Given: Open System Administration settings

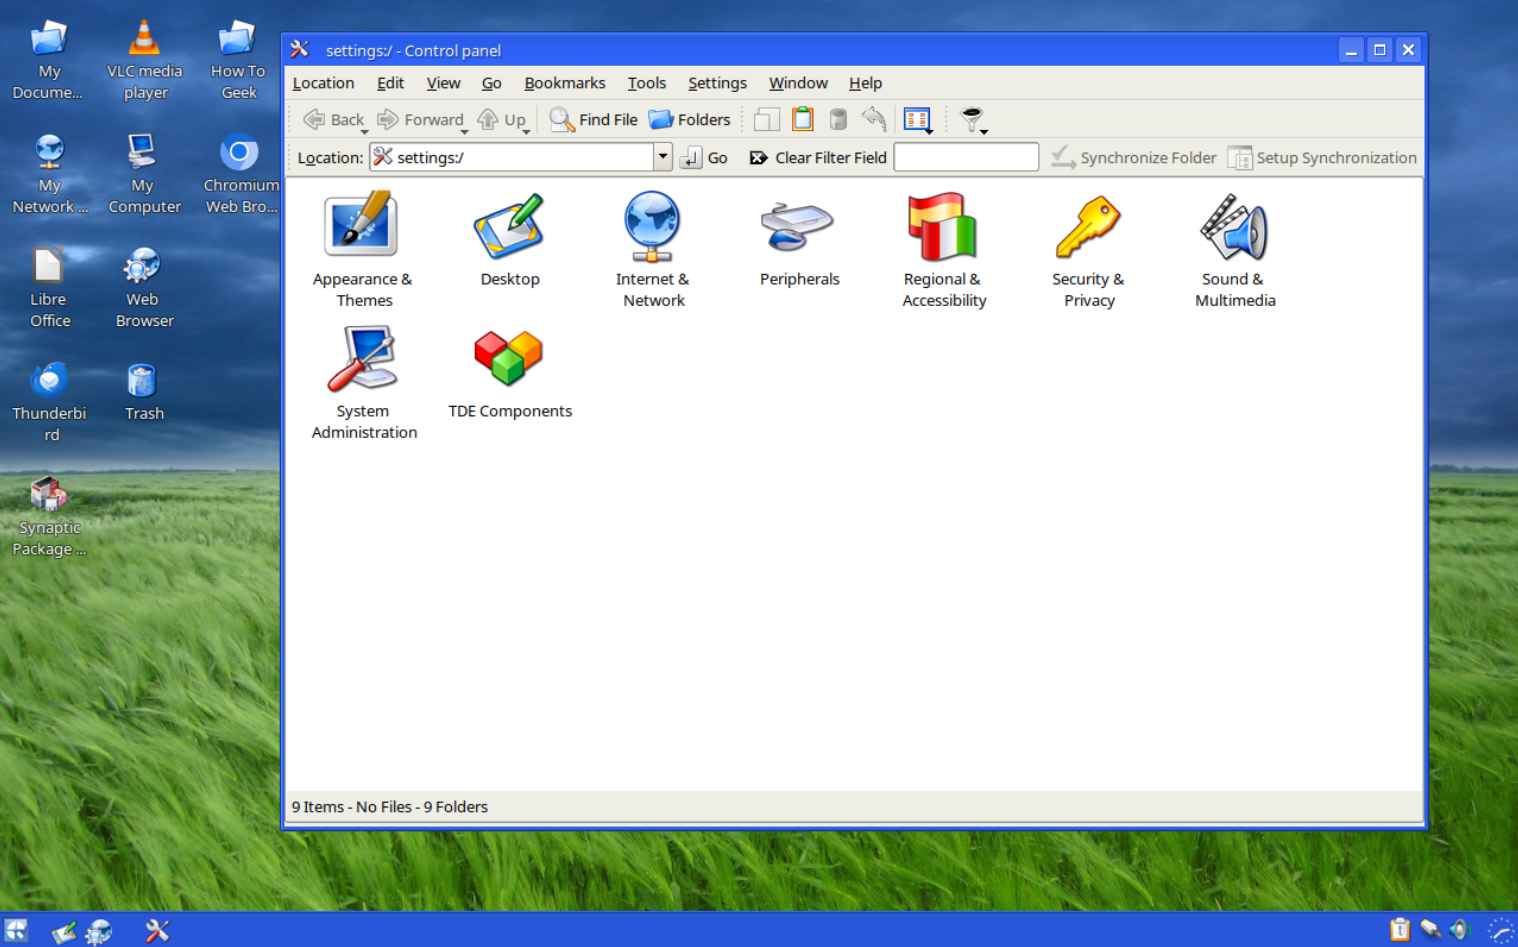Looking at the screenshot, I should pyautogui.click(x=363, y=383).
